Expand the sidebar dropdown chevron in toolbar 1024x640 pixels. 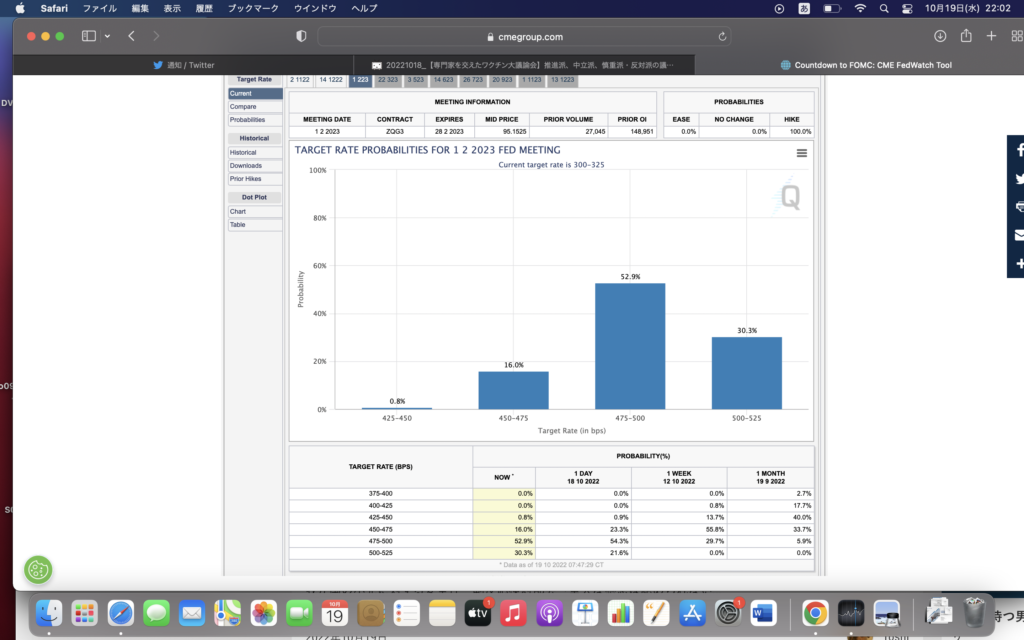pyautogui.click(x=107, y=36)
